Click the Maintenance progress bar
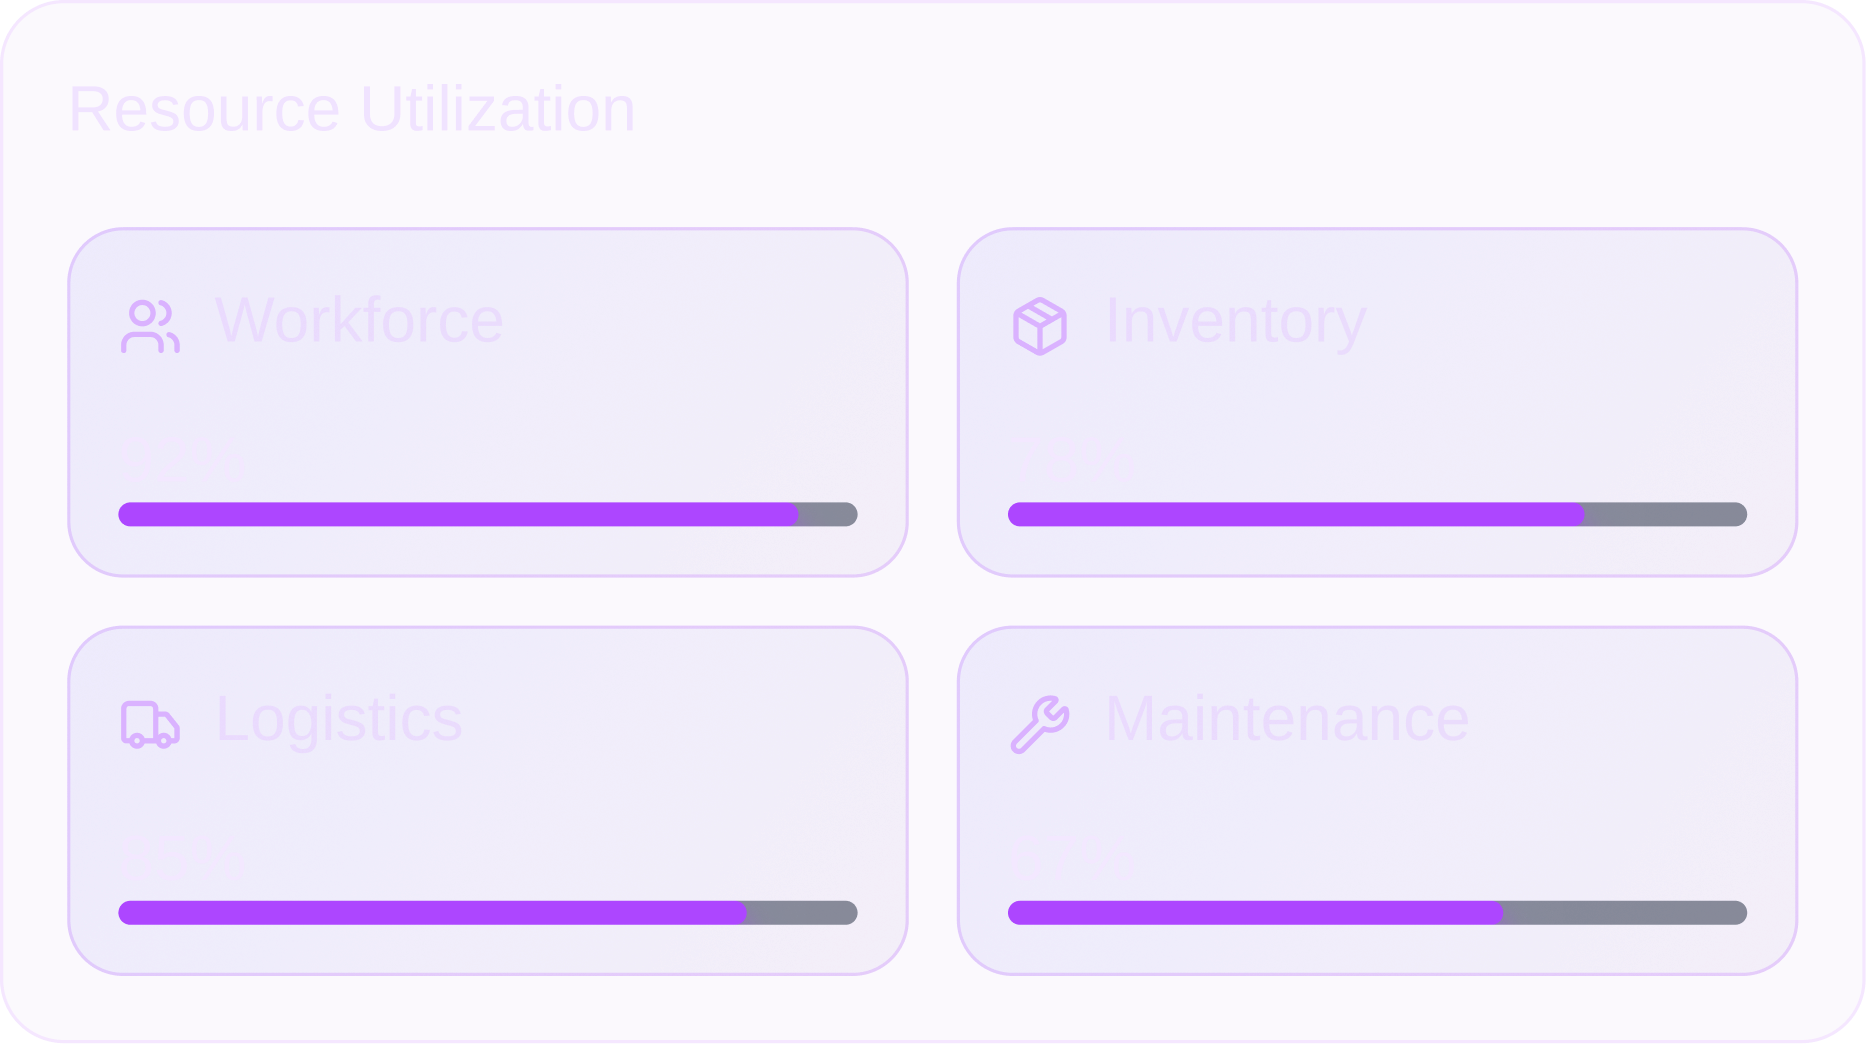This screenshot has height=1044, width=1866. (x=1375, y=912)
